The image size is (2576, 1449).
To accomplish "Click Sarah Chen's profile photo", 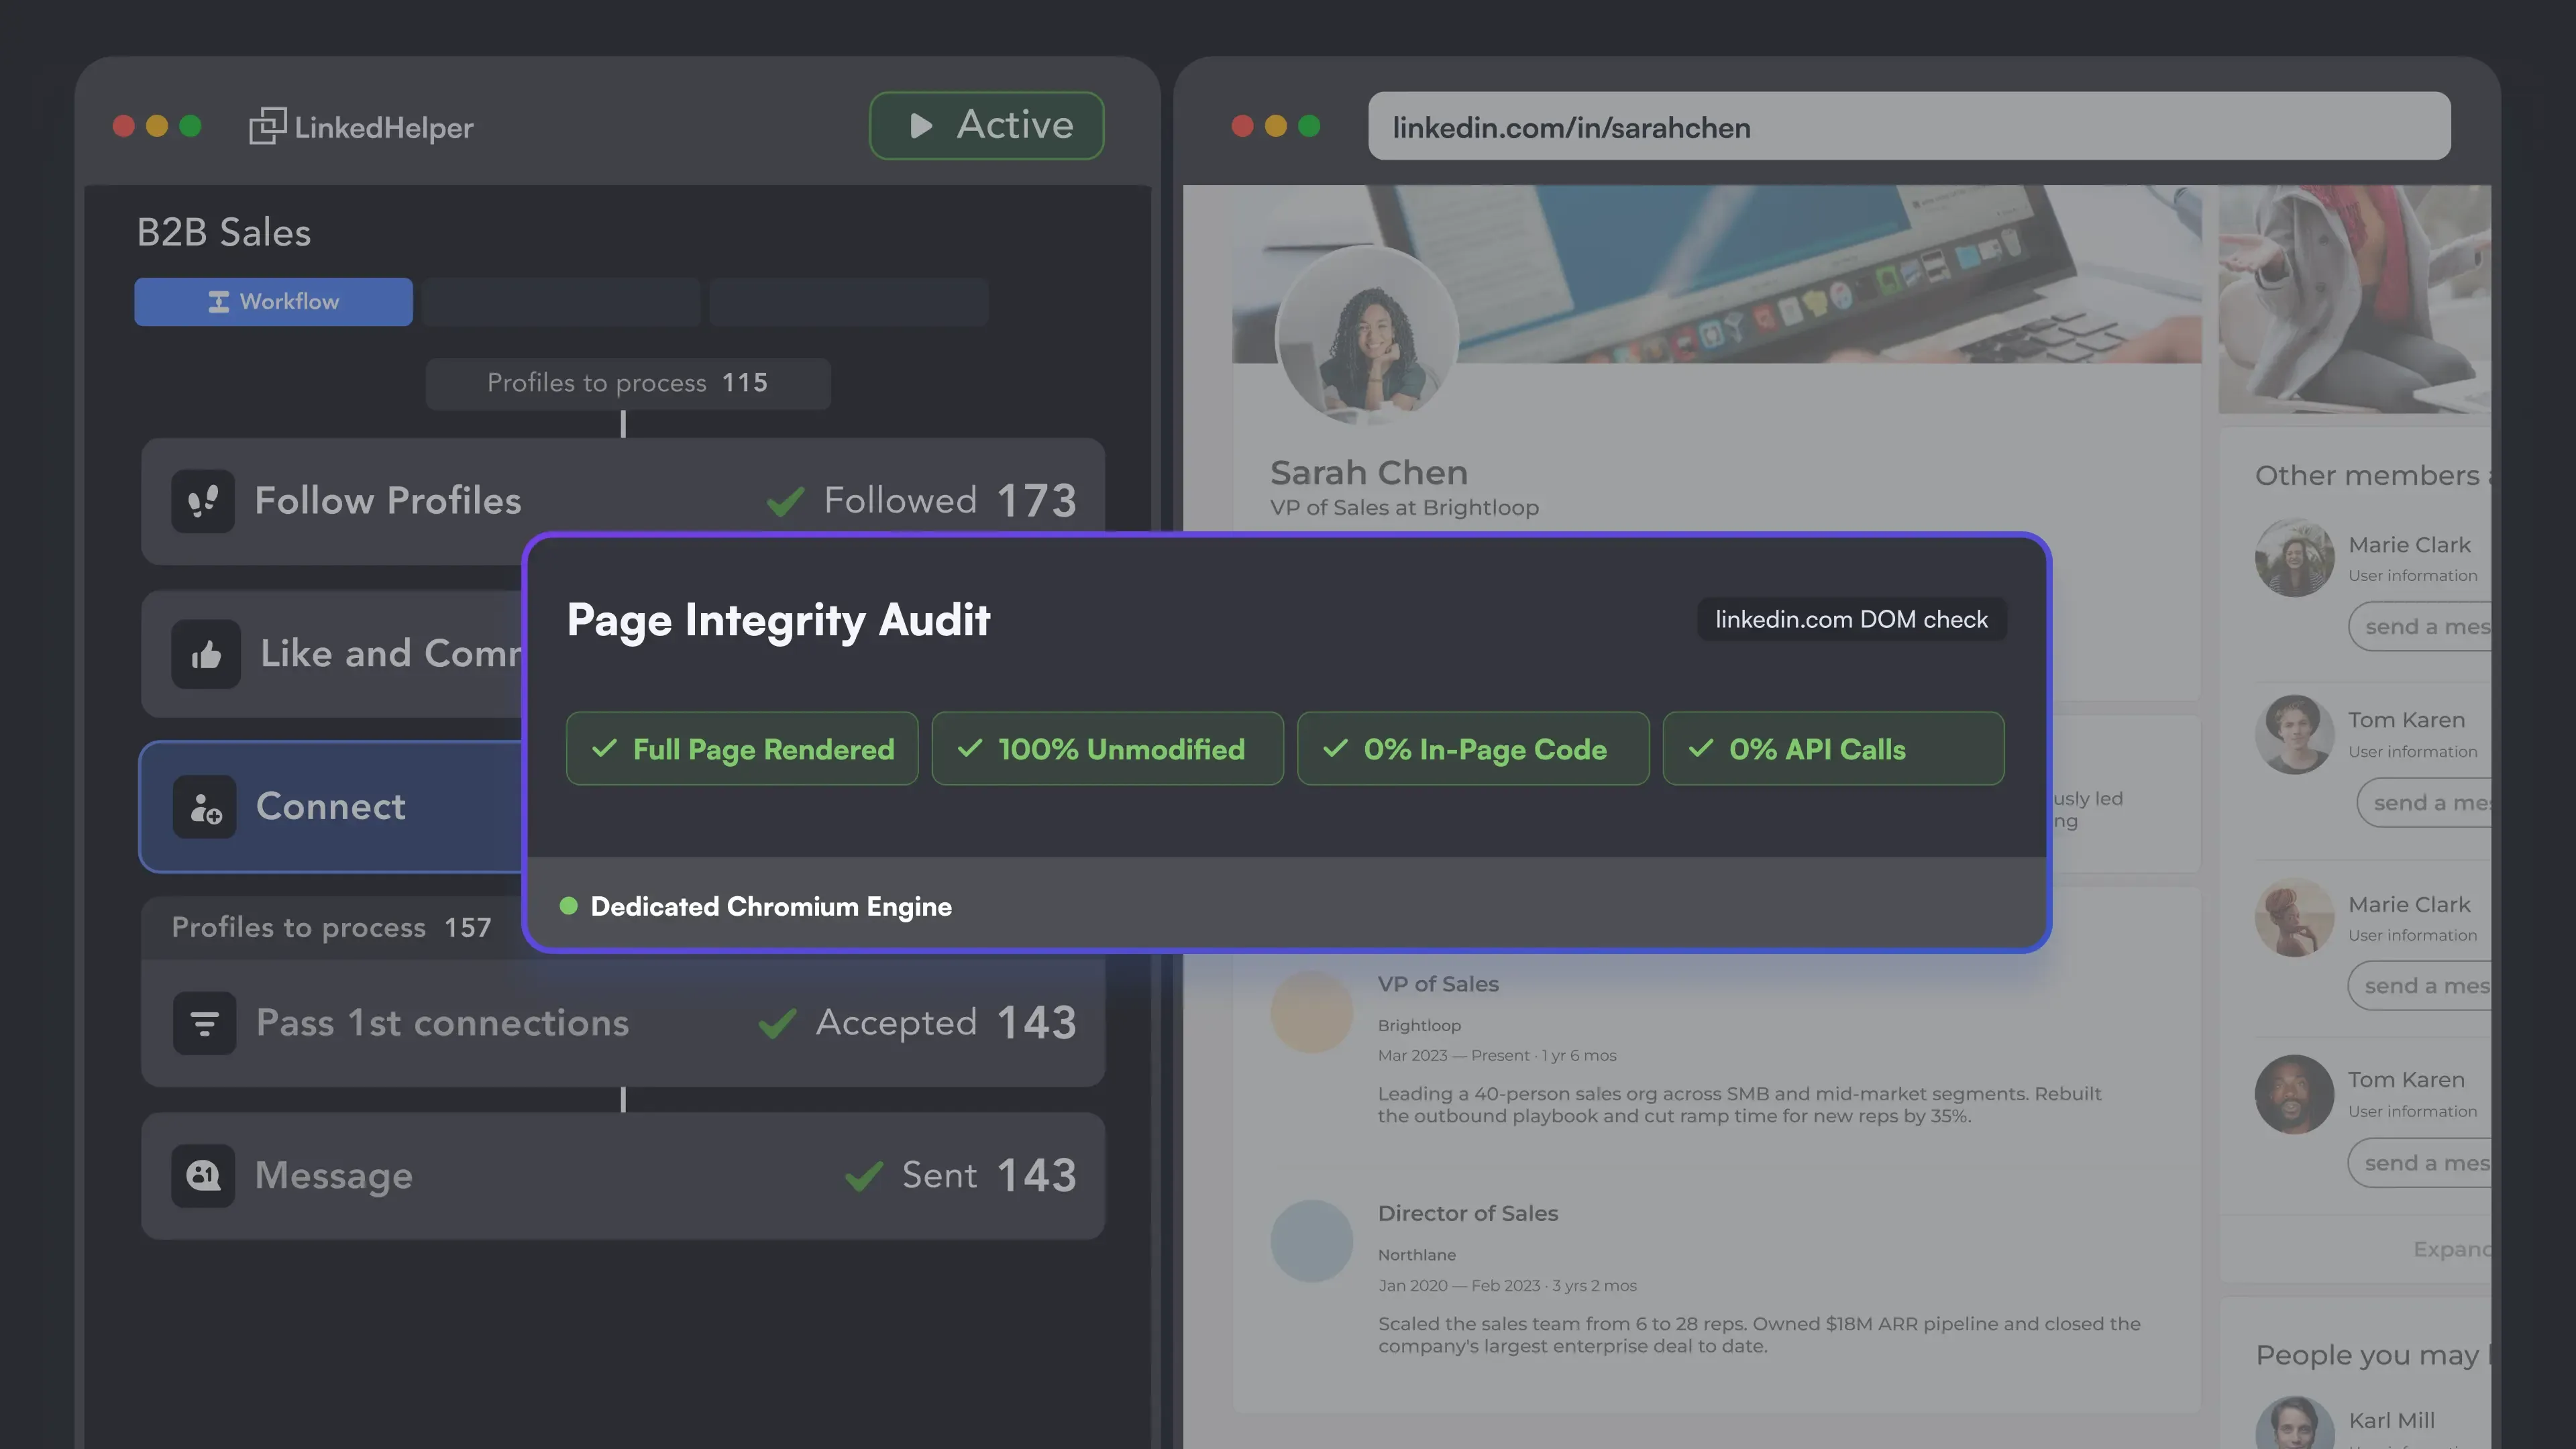I will point(1368,337).
